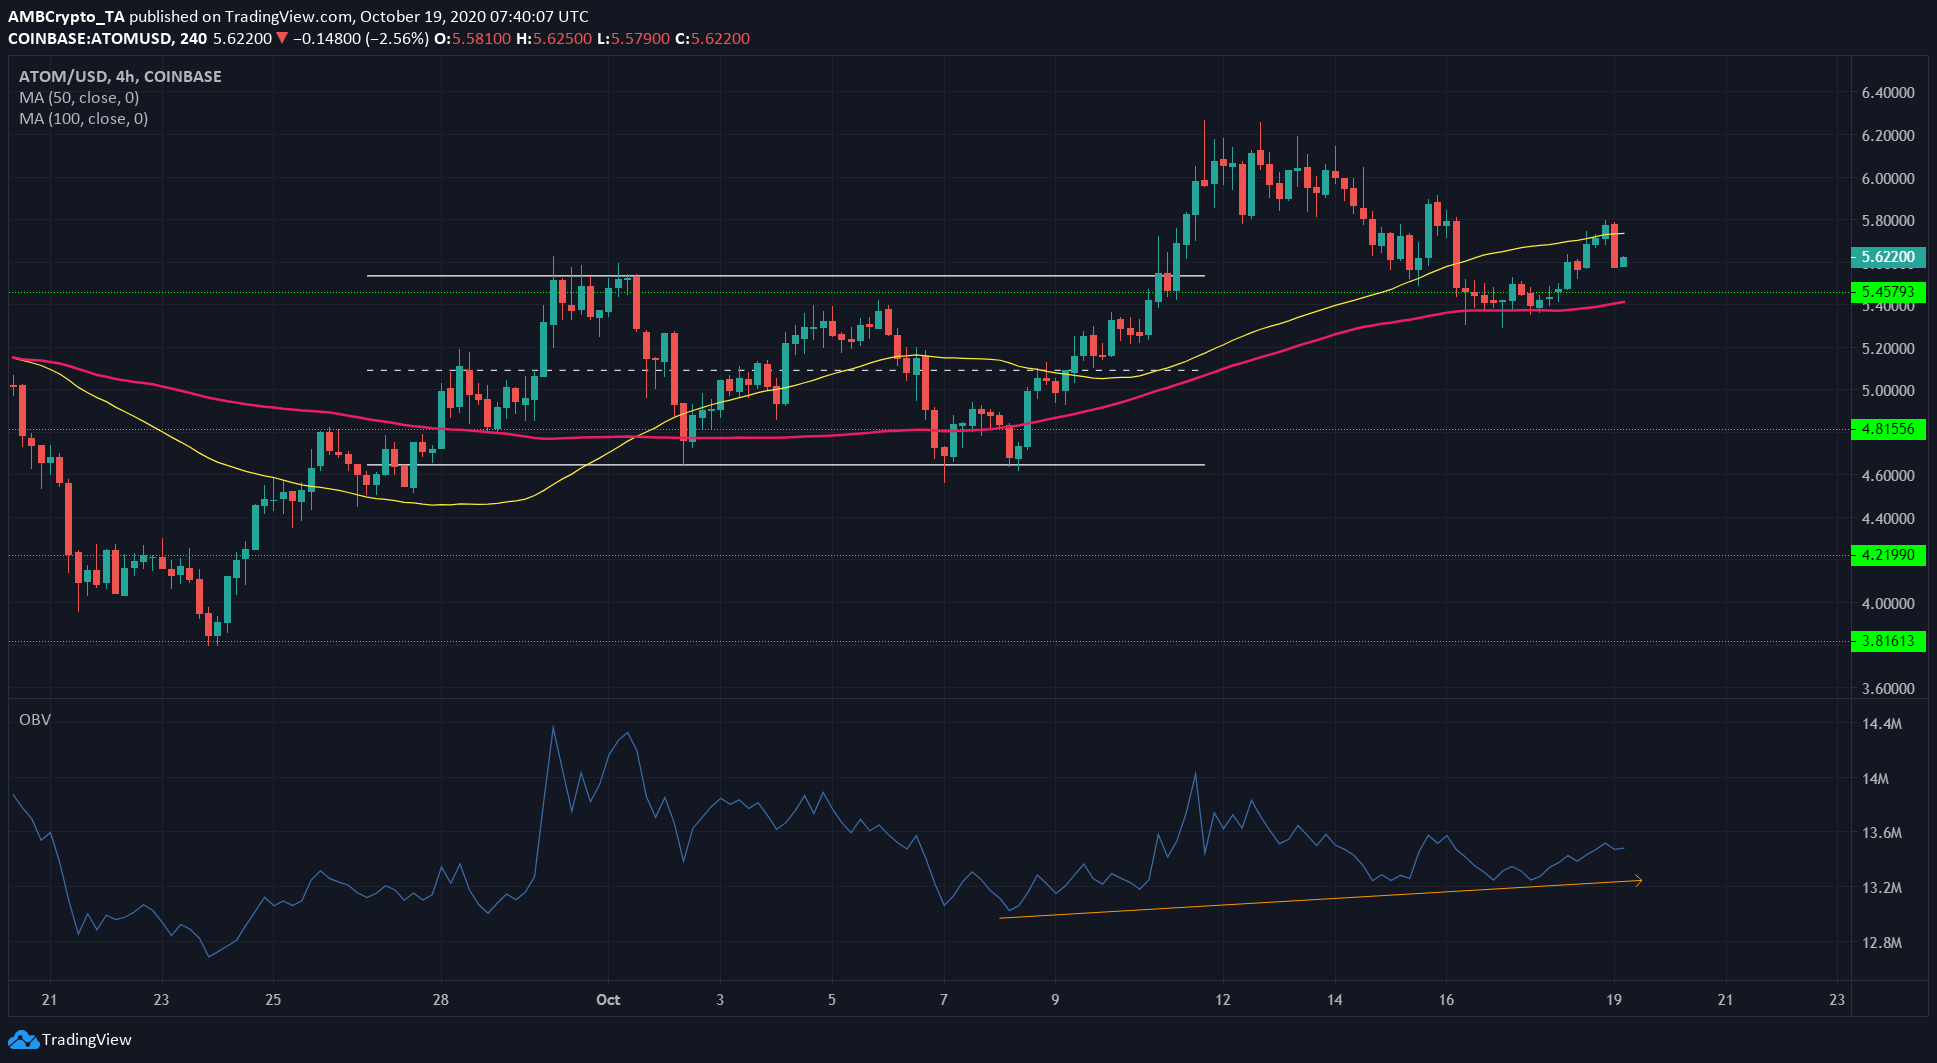This screenshot has height=1063, width=1937.
Task: Click the 14M OBV axis label
Action: pos(1875,779)
